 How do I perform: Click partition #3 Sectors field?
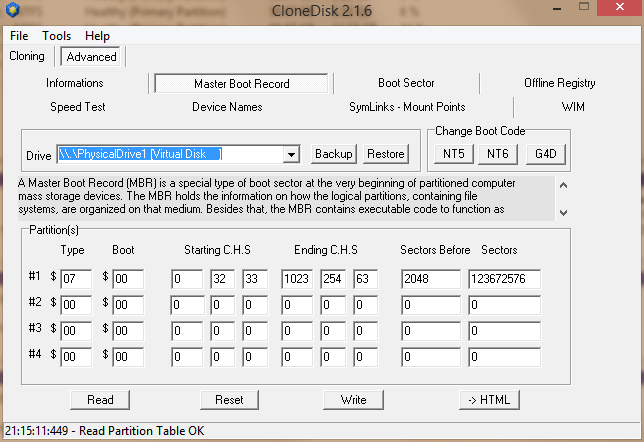(x=504, y=331)
